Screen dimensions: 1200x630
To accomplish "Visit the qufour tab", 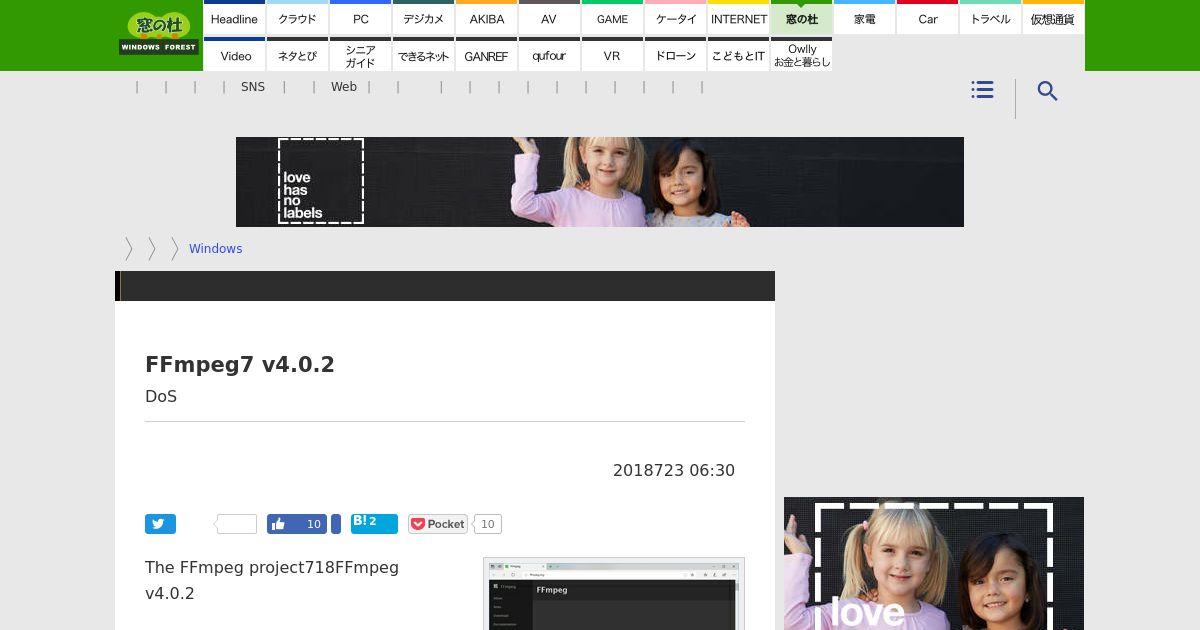I will [549, 55].
